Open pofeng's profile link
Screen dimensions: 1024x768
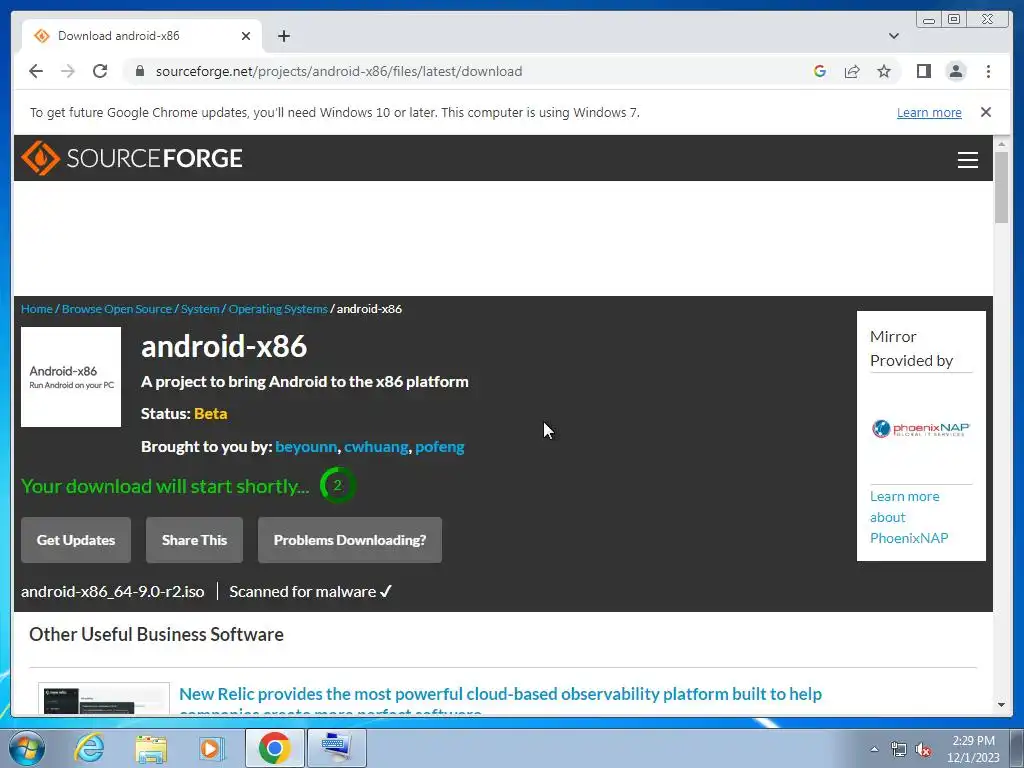(440, 447)
